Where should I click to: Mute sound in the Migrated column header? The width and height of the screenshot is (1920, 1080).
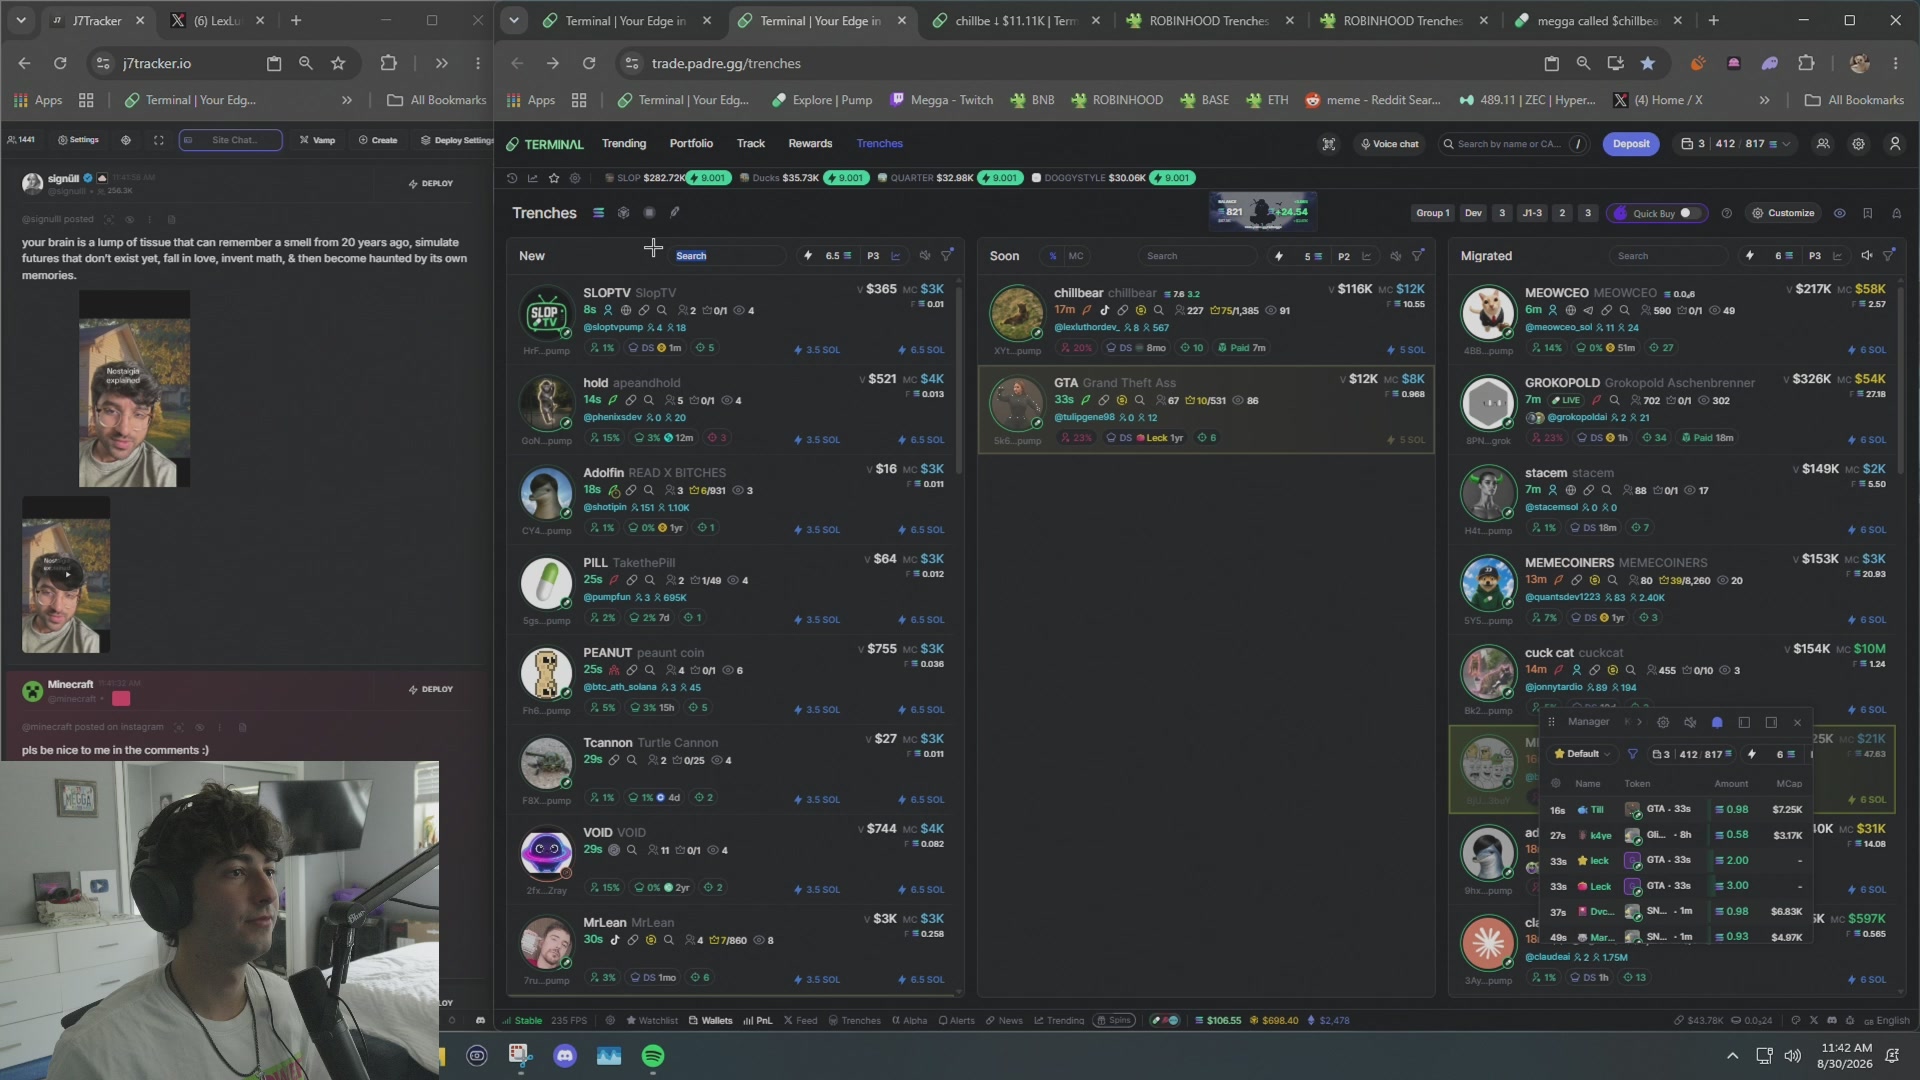pyautogui.click(x=1867, y=256)
